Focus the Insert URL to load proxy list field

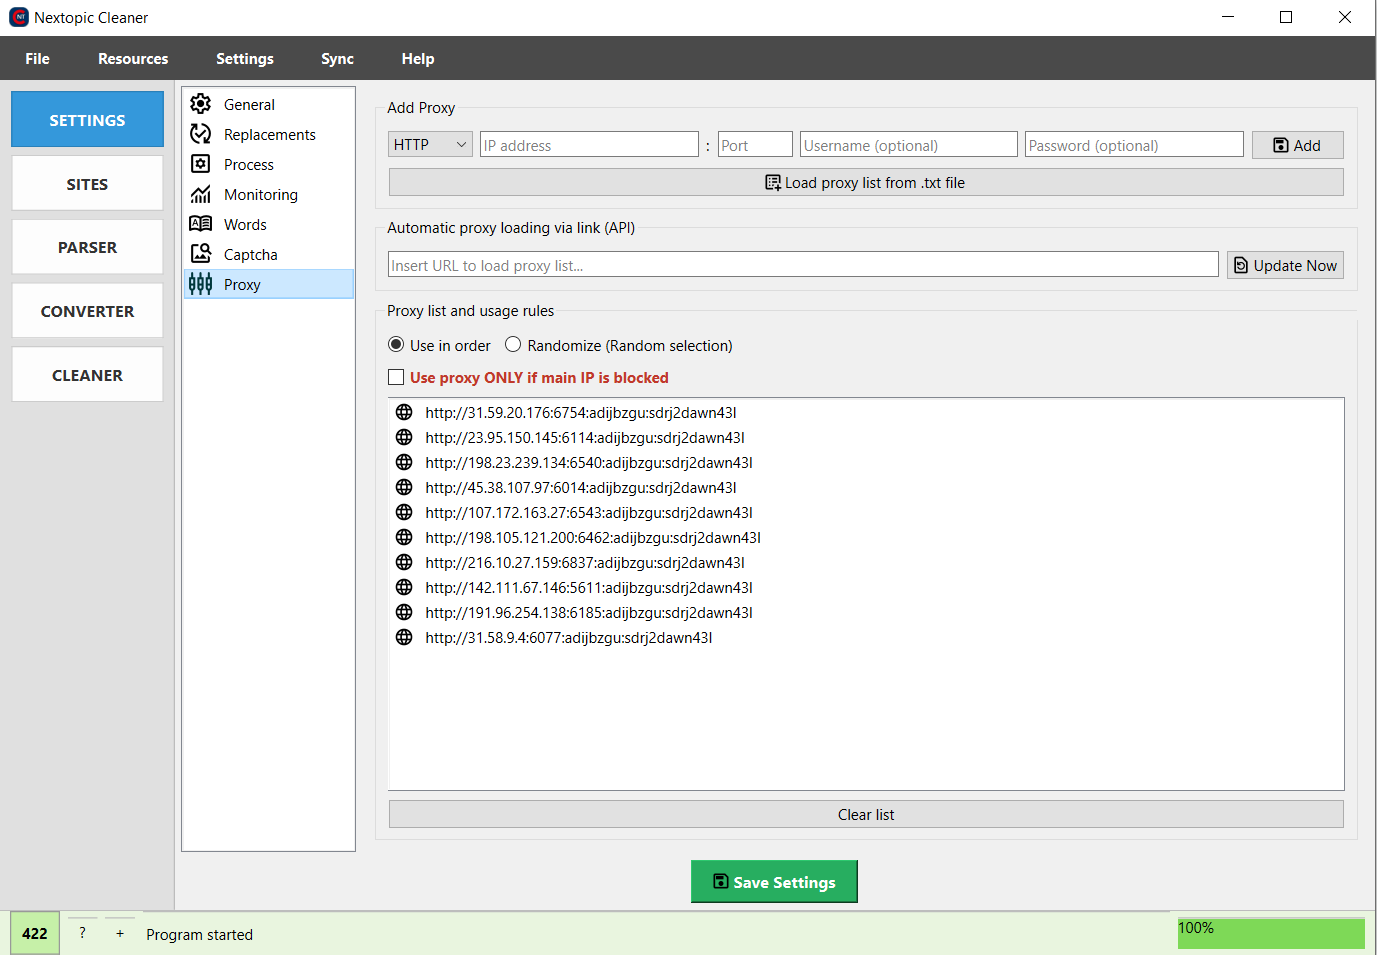tap(802, 265)
